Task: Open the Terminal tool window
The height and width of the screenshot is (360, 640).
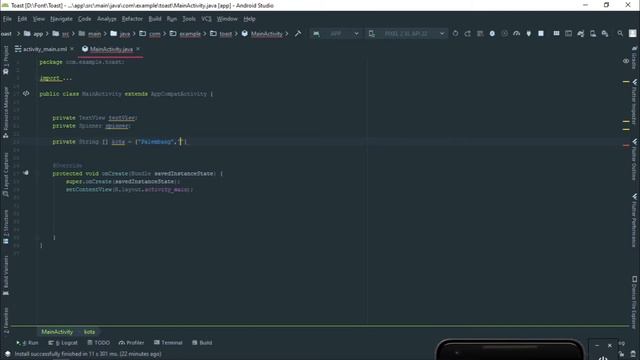Action: click(x=168, y=342)
